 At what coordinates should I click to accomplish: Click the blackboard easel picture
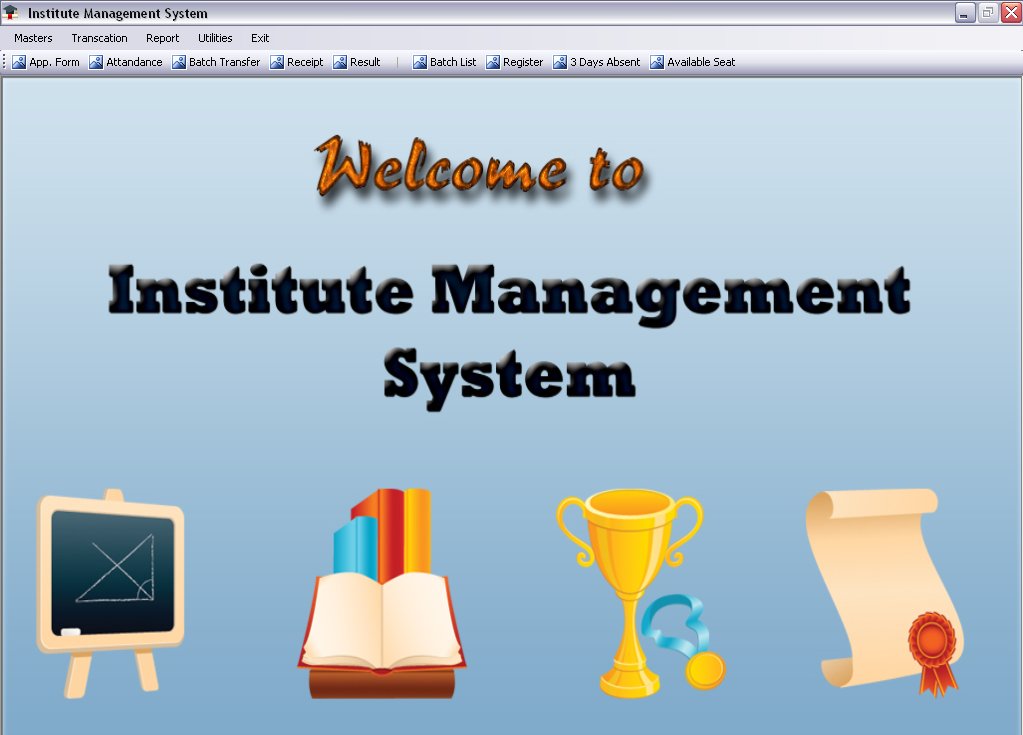tap(110, 590)
